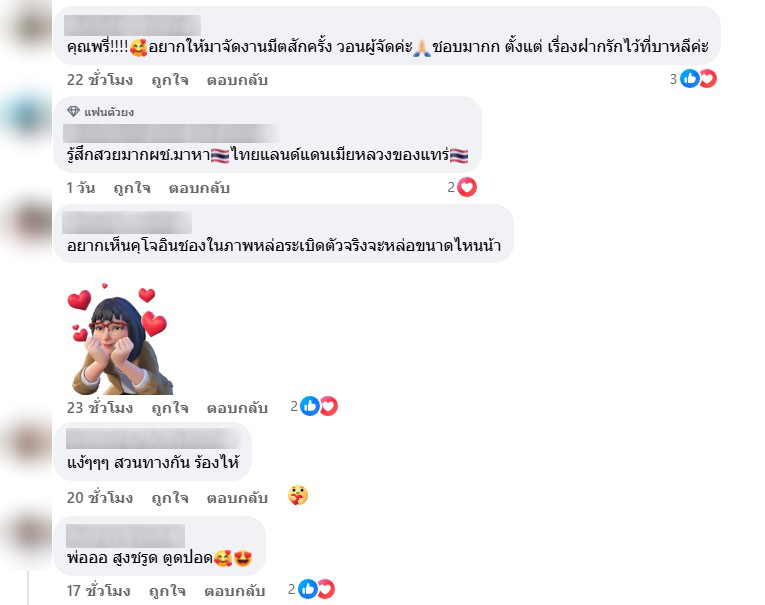Open heart reaction on the Thailand flags comment
The height and width of the screenshot is (605, 765).
[x=467, y=187]
